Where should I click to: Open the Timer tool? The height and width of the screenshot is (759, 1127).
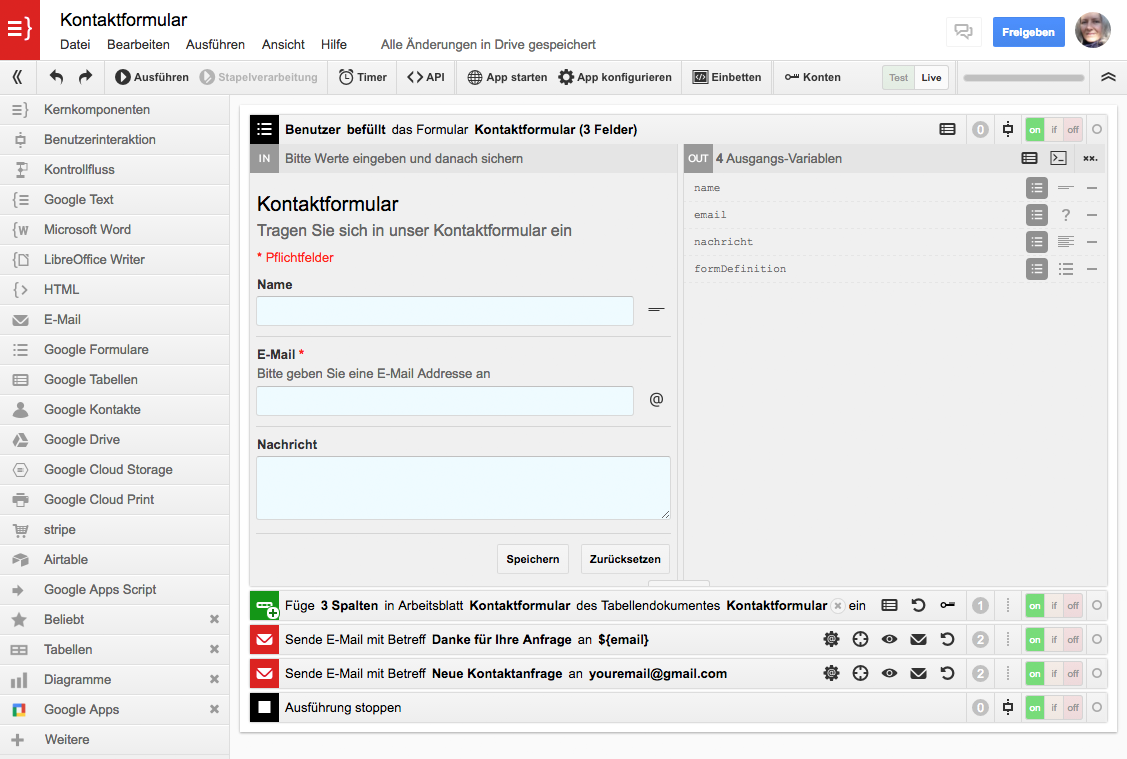(x=362, y=77)
